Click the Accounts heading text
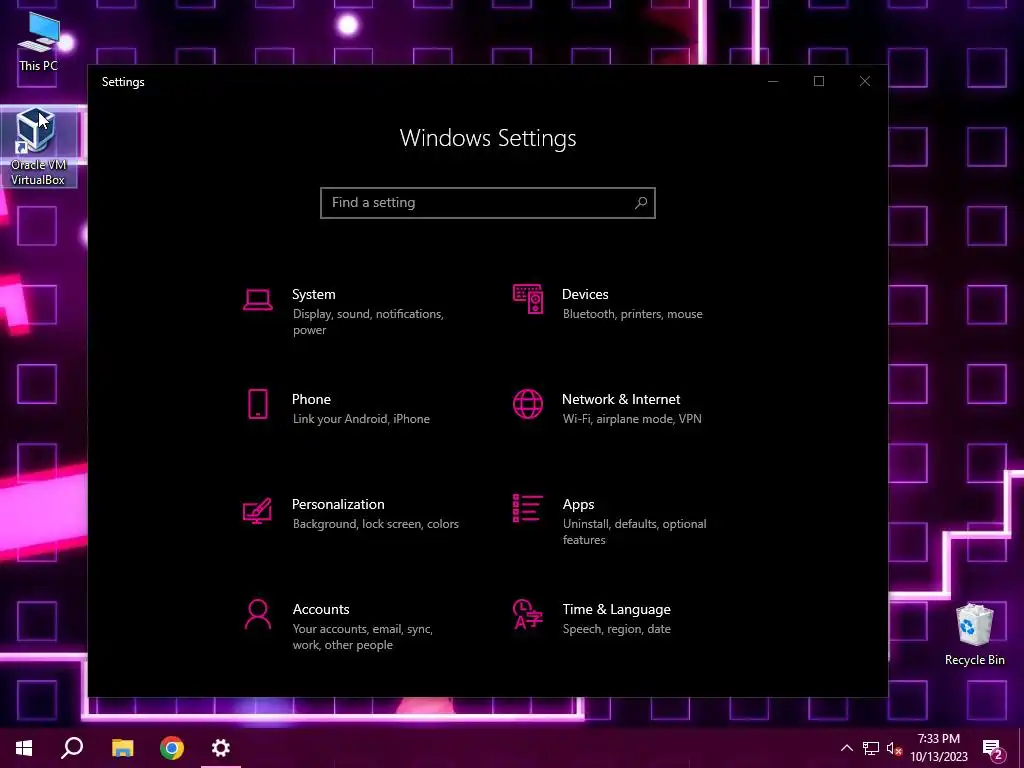 pyautogui.click(x=321, y=609)
